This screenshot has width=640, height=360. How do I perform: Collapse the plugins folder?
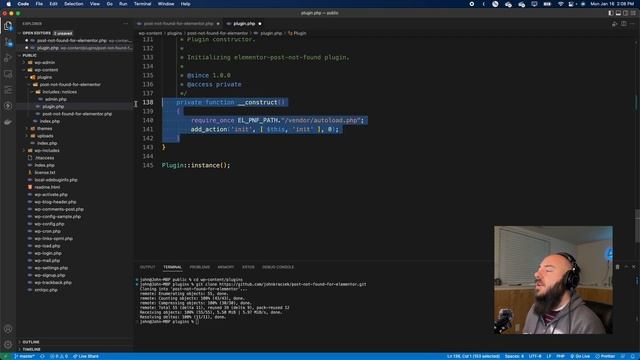tap(44, 77)
